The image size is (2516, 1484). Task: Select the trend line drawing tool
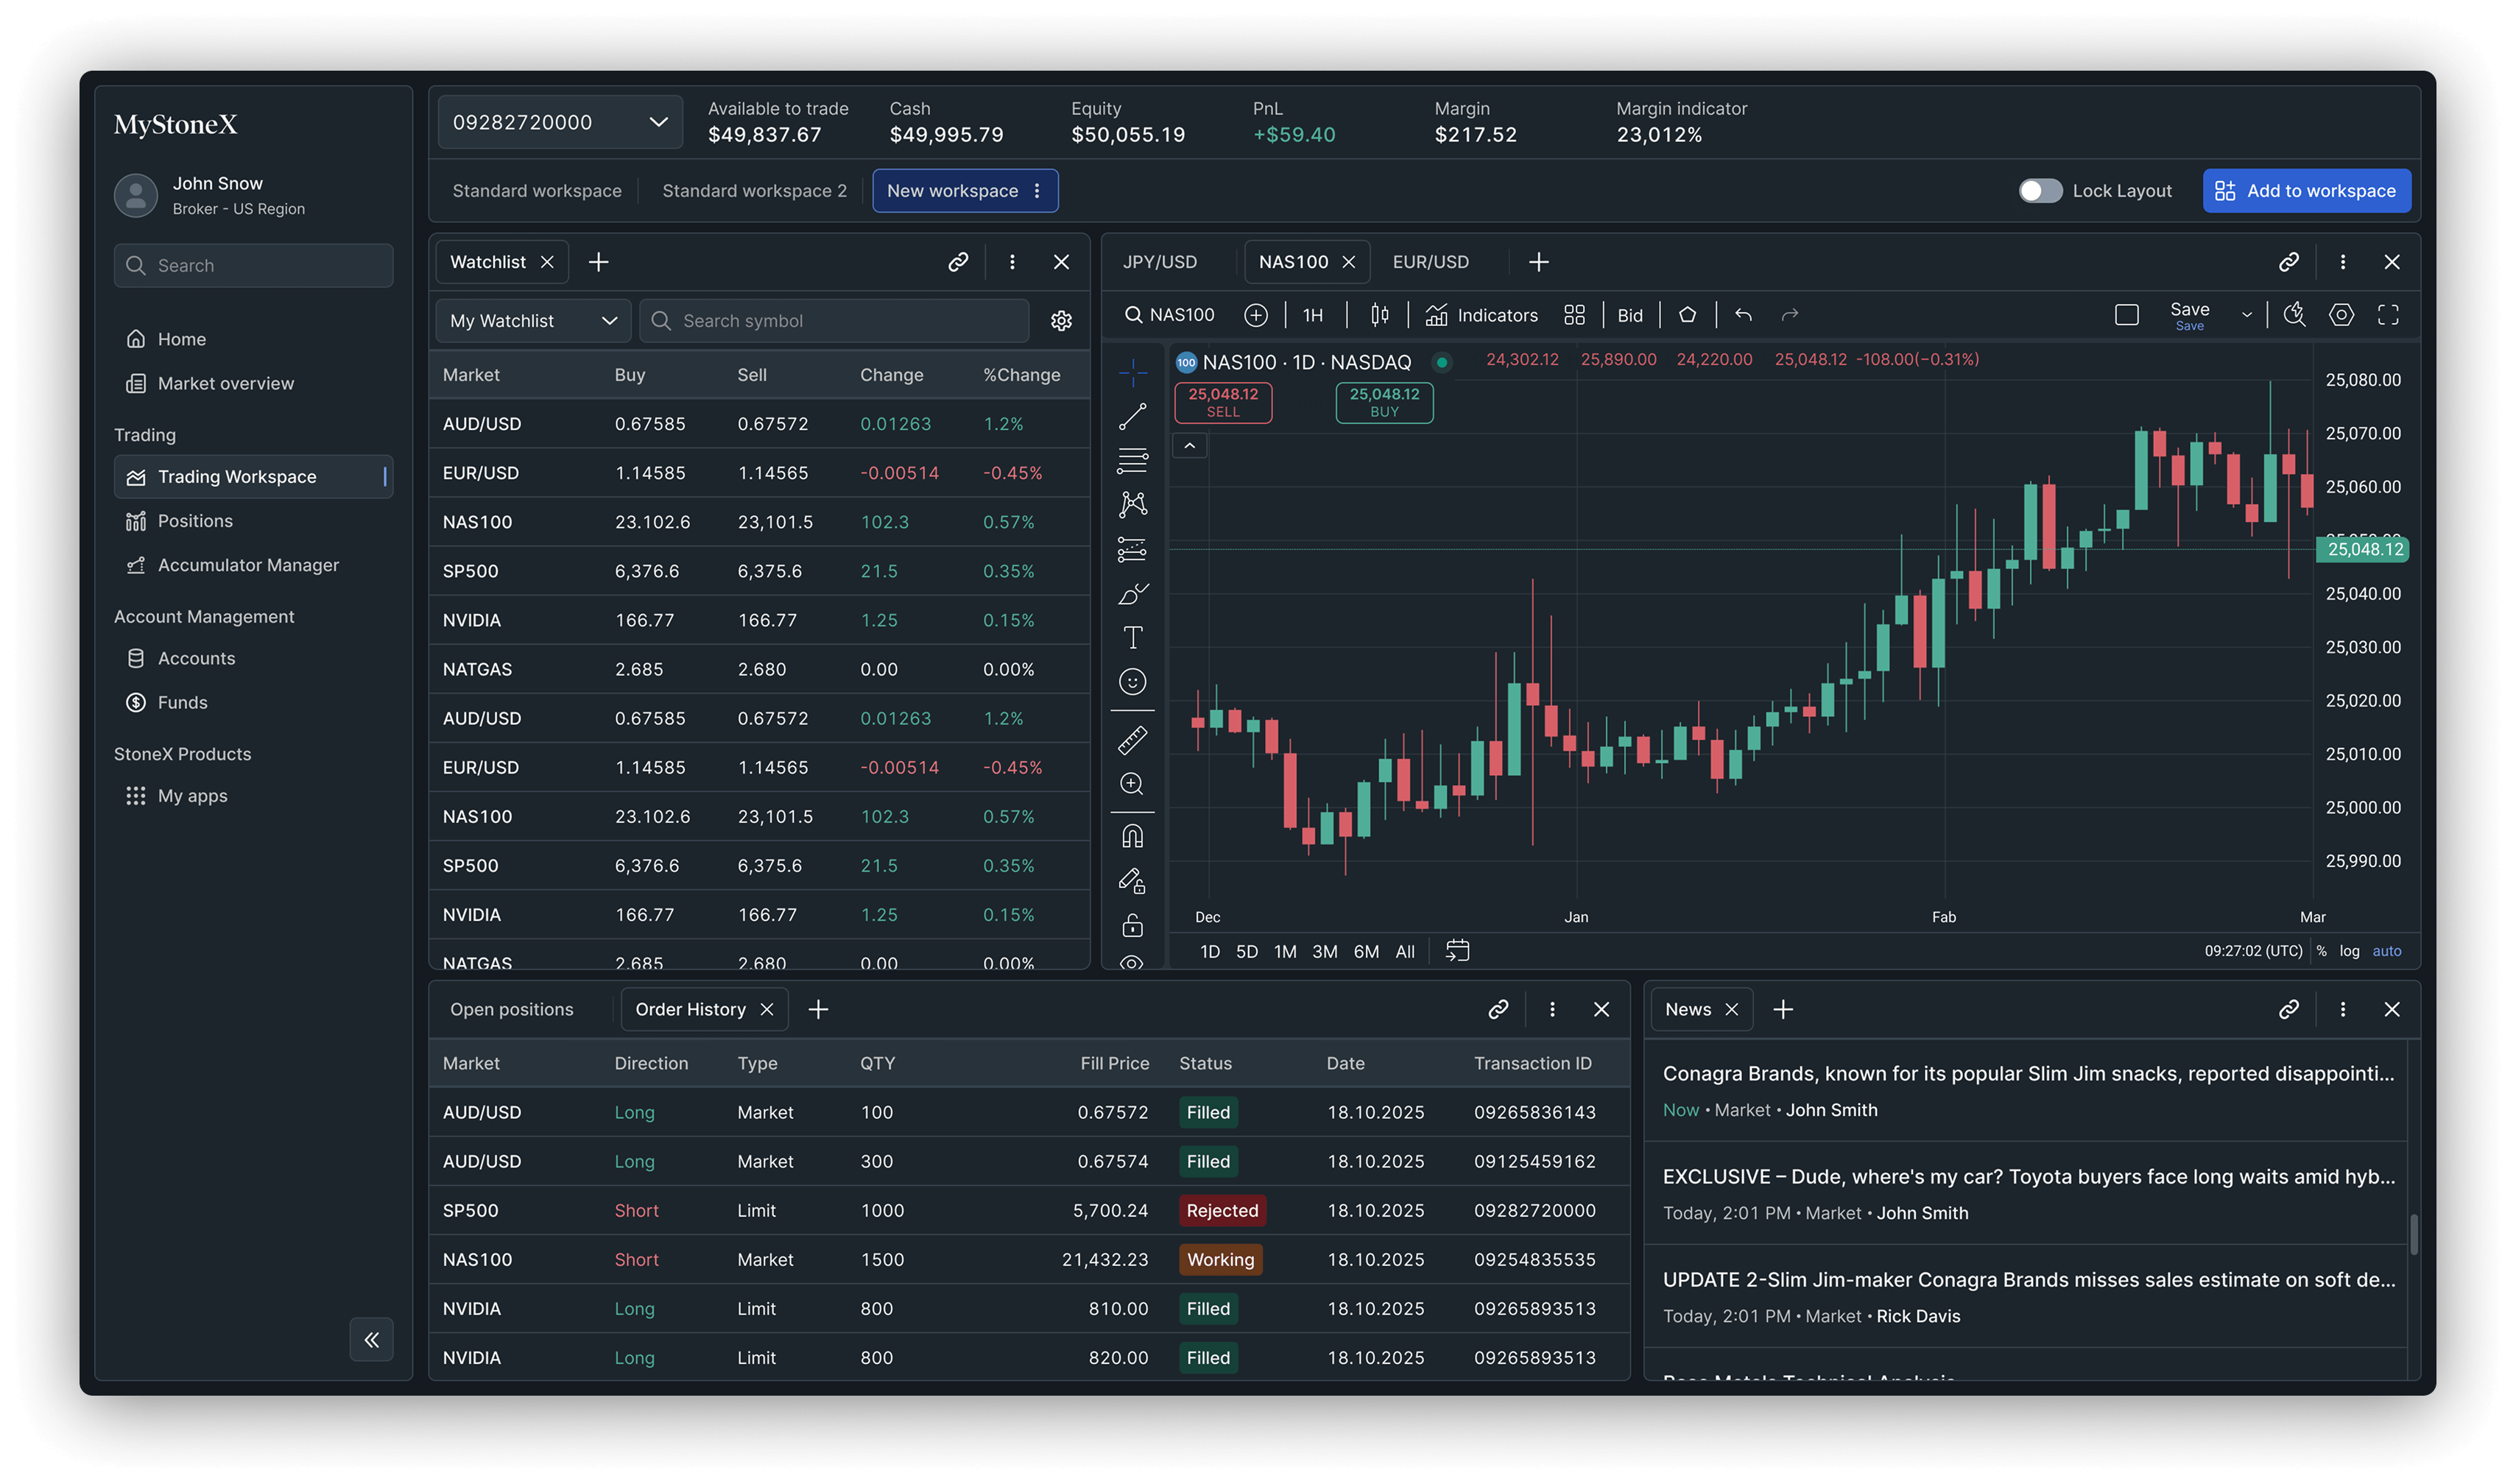1132,416
